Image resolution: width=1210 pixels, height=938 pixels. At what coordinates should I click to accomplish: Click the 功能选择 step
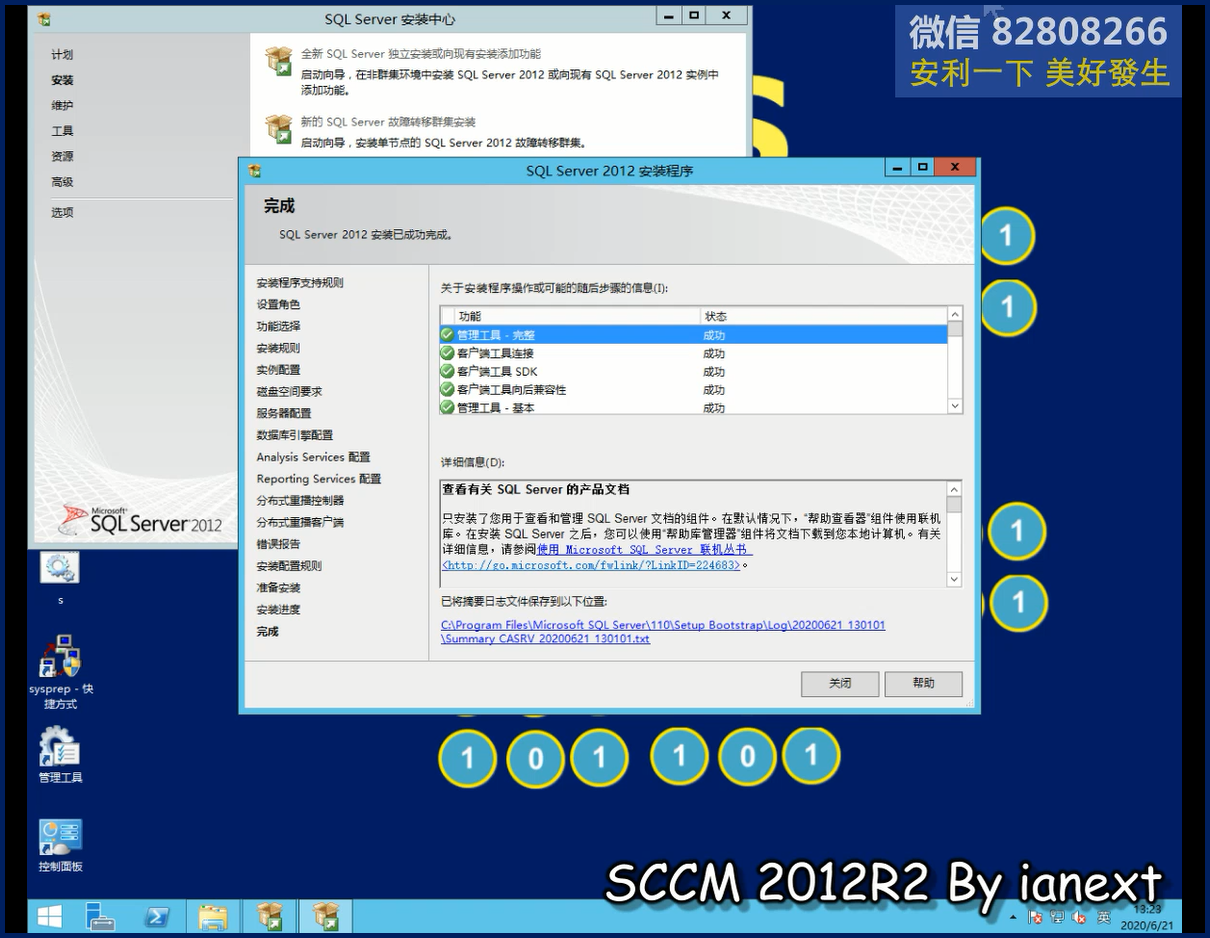tap(278, 326)
